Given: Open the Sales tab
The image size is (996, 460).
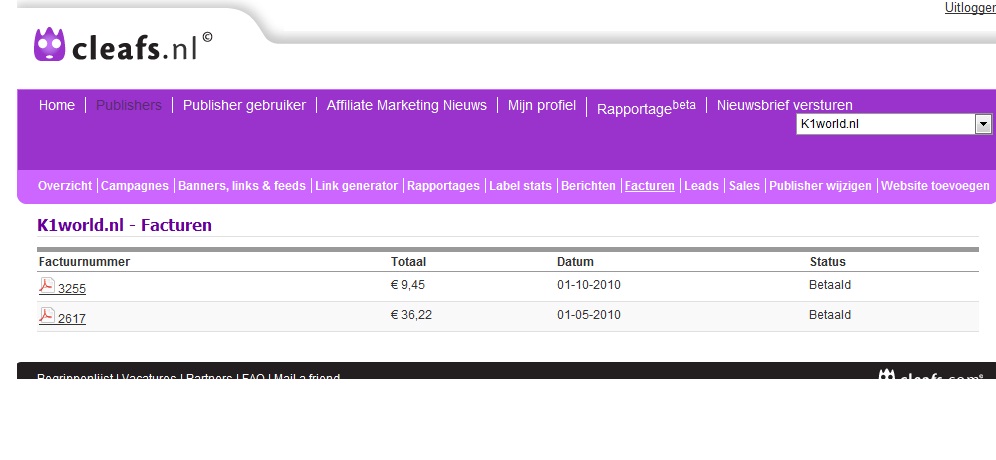Looking at the screenshot, I should [x=744, y=186].
